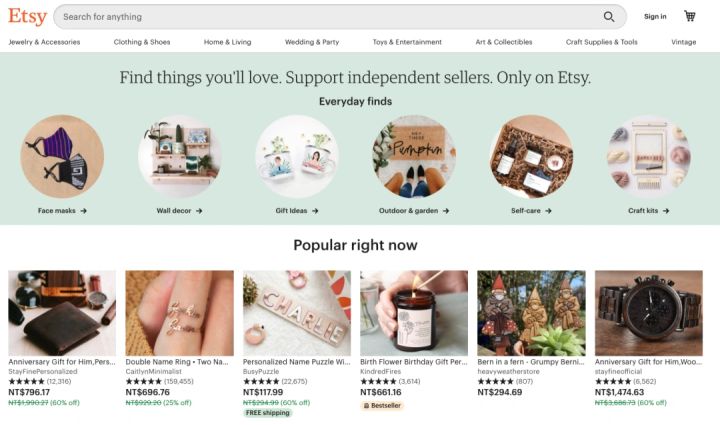
Task: Click the search magnifier icon
Action: [608, 17]
